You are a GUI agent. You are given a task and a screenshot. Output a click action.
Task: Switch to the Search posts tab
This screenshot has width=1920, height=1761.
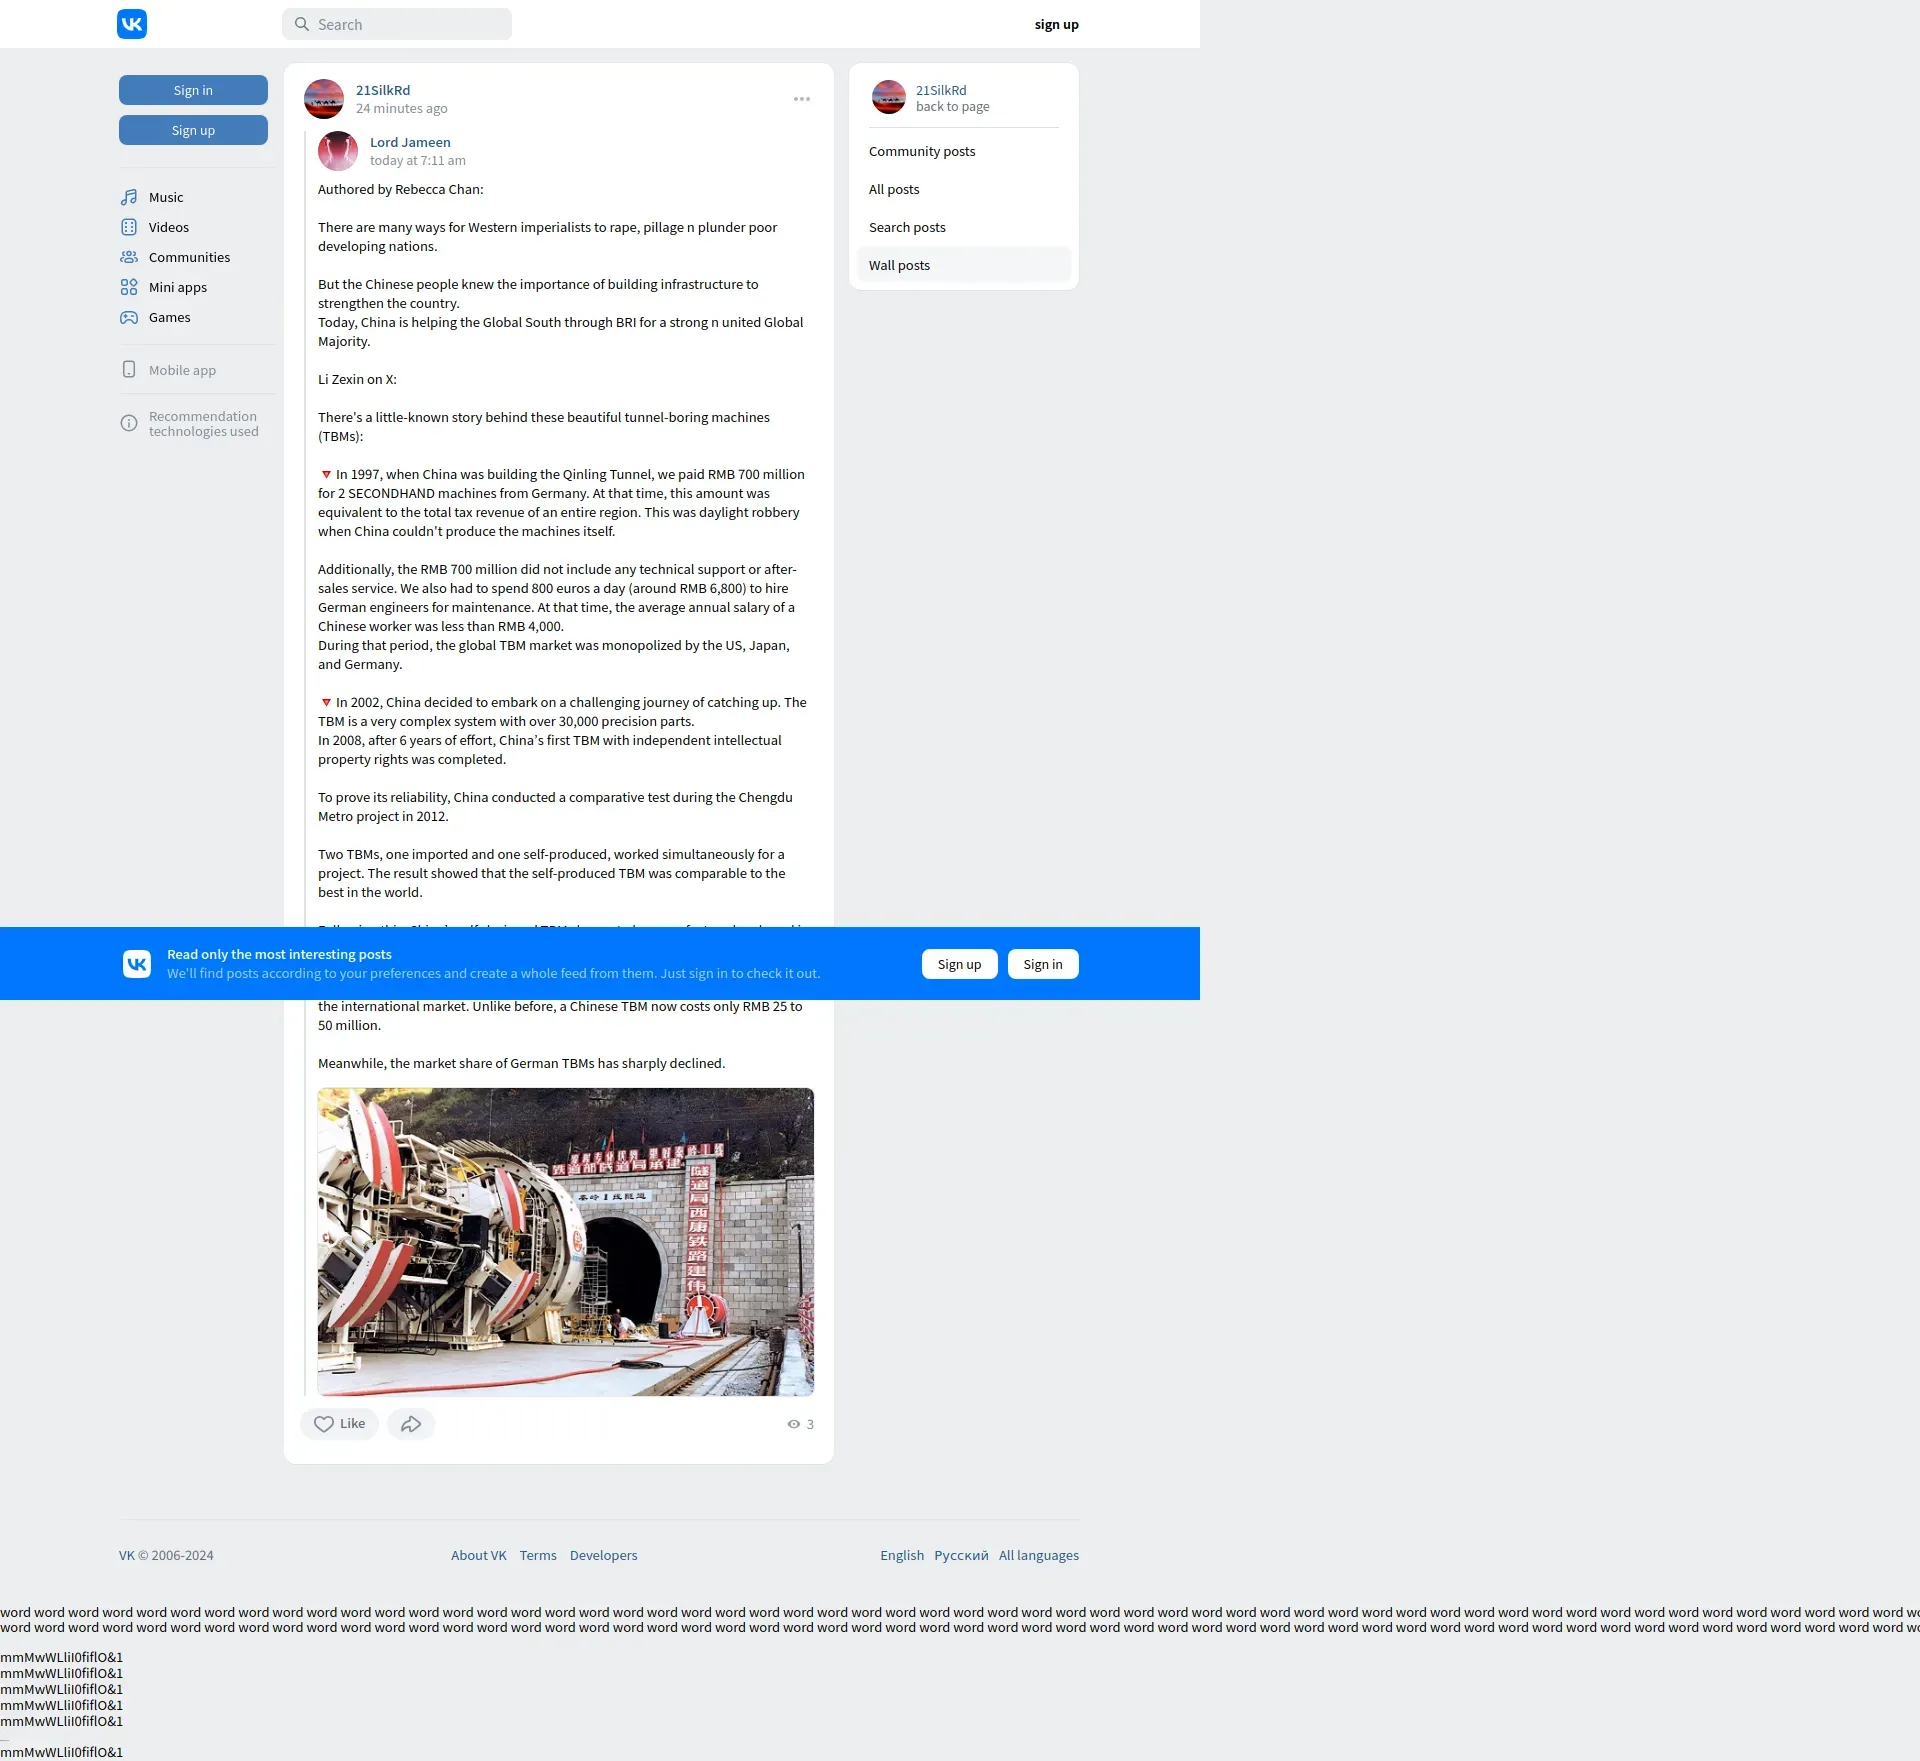[907, 227]
